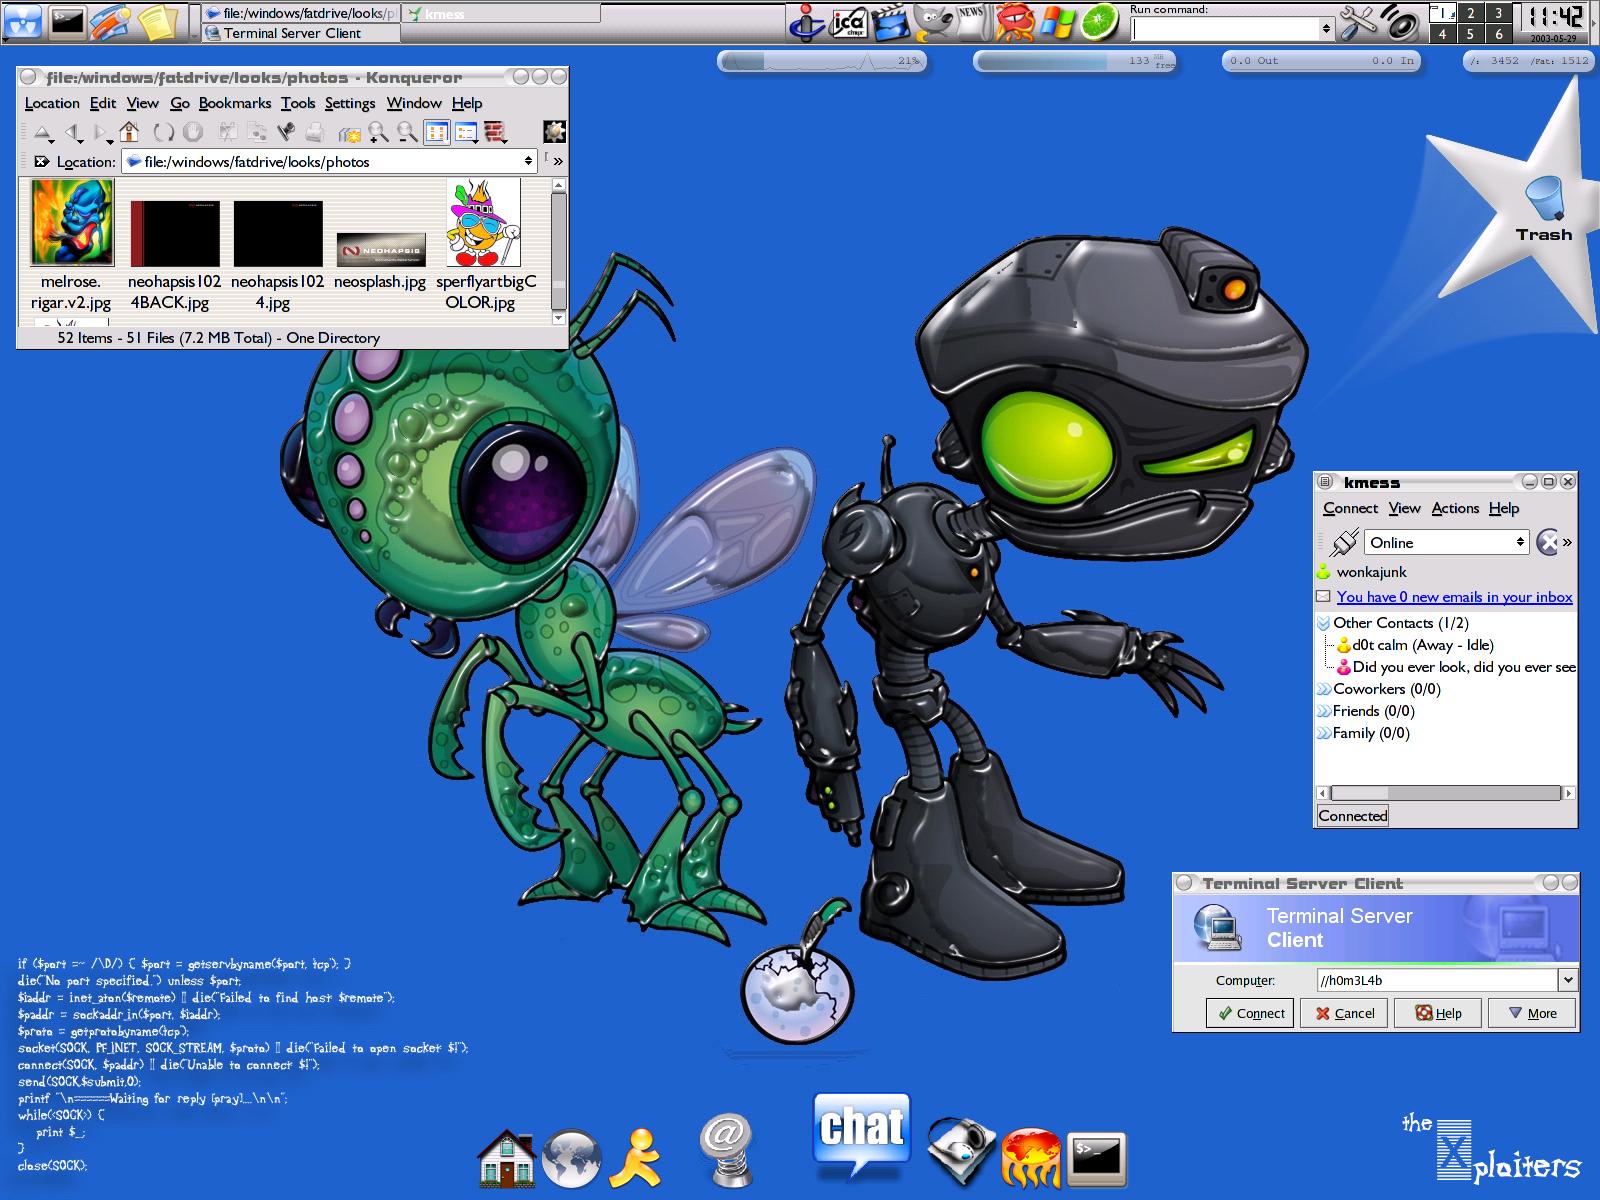This screenshot has height=1200, width=1600.
Task: Show hidden kmess toolbar items chevron
Action: point(1567,542)
